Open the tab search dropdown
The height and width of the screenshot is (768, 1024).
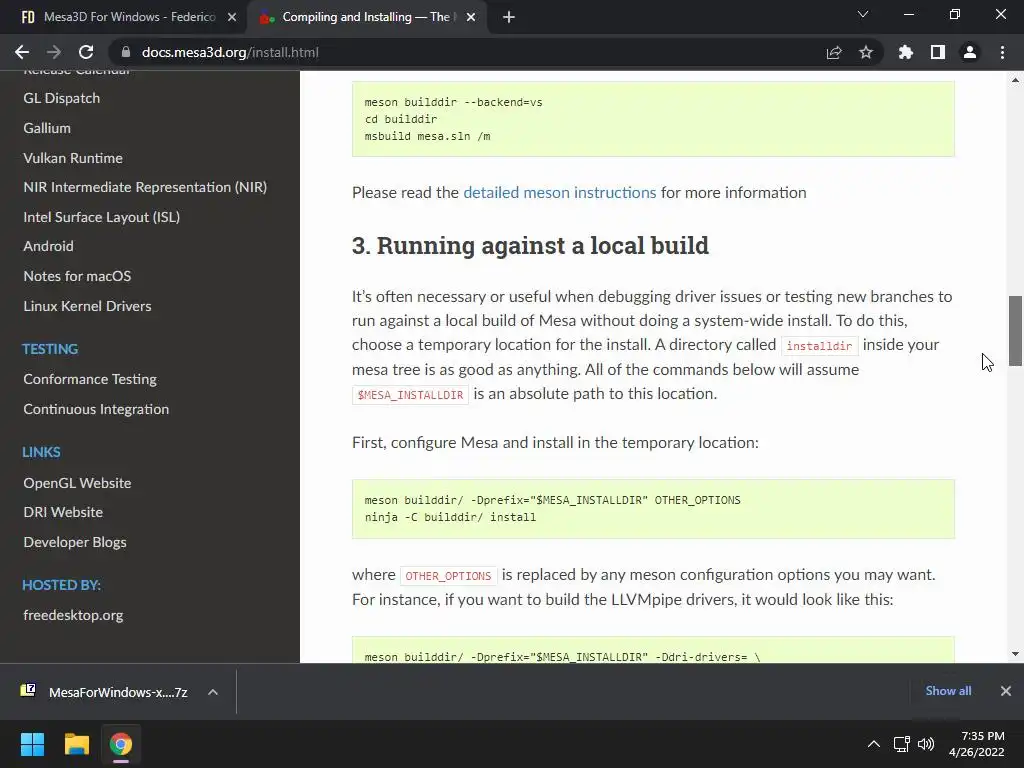863,14
